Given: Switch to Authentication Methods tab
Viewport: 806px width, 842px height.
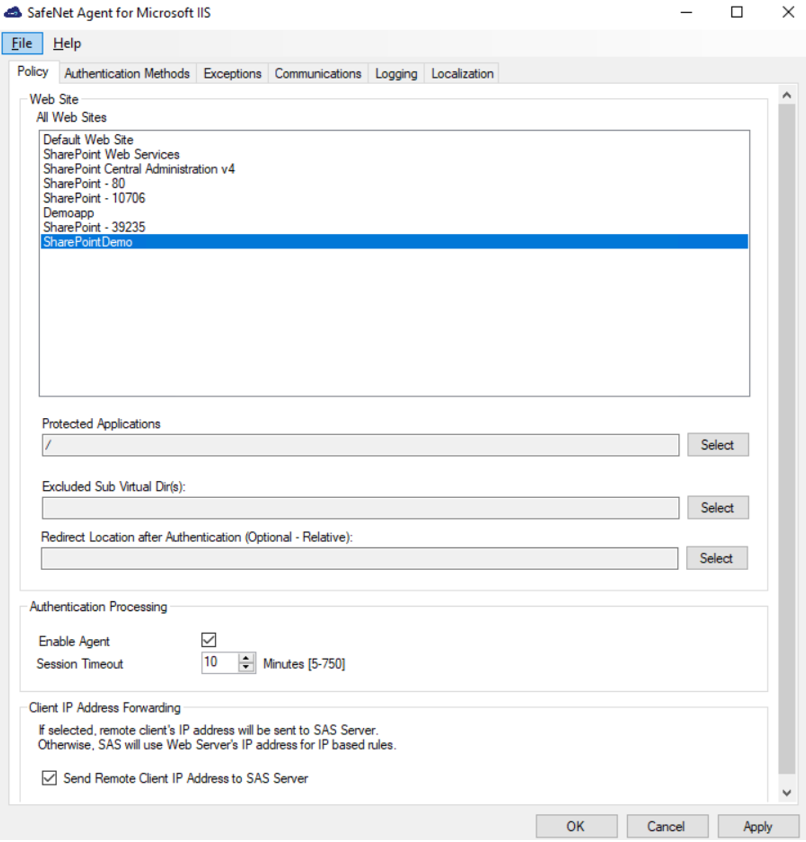Looking at the screenshot, I should click(126, 74).
